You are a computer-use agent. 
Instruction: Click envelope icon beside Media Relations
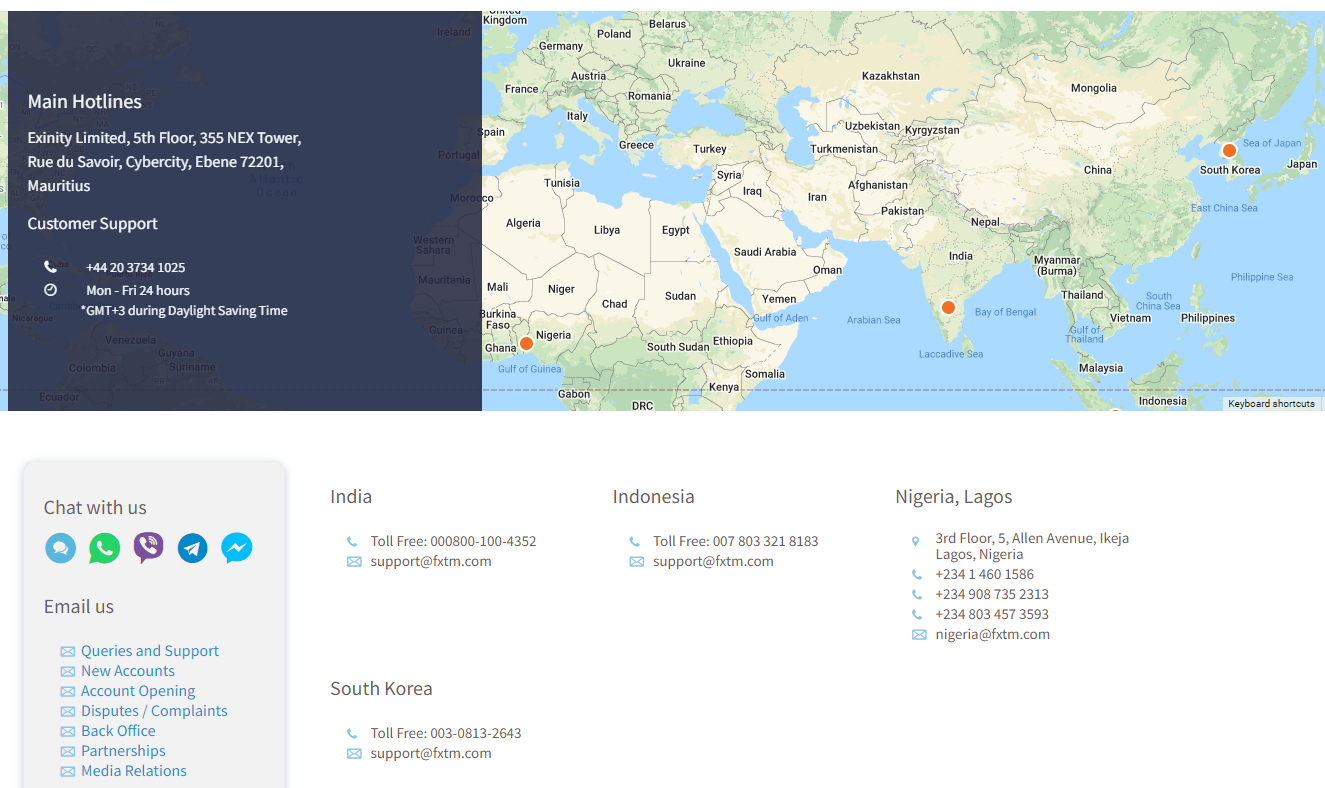(x=68, y=772)
